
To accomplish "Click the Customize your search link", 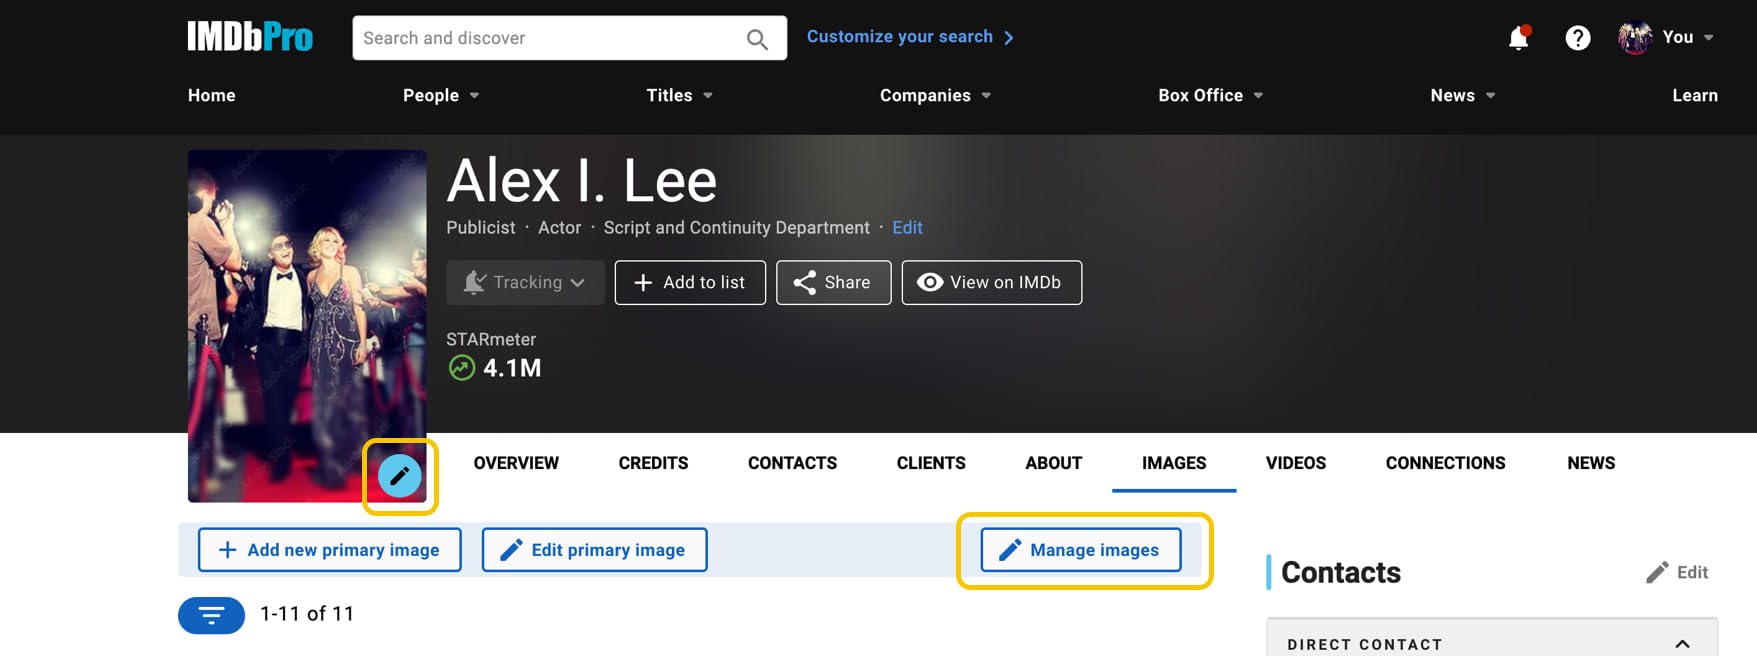I will point(909,37).
